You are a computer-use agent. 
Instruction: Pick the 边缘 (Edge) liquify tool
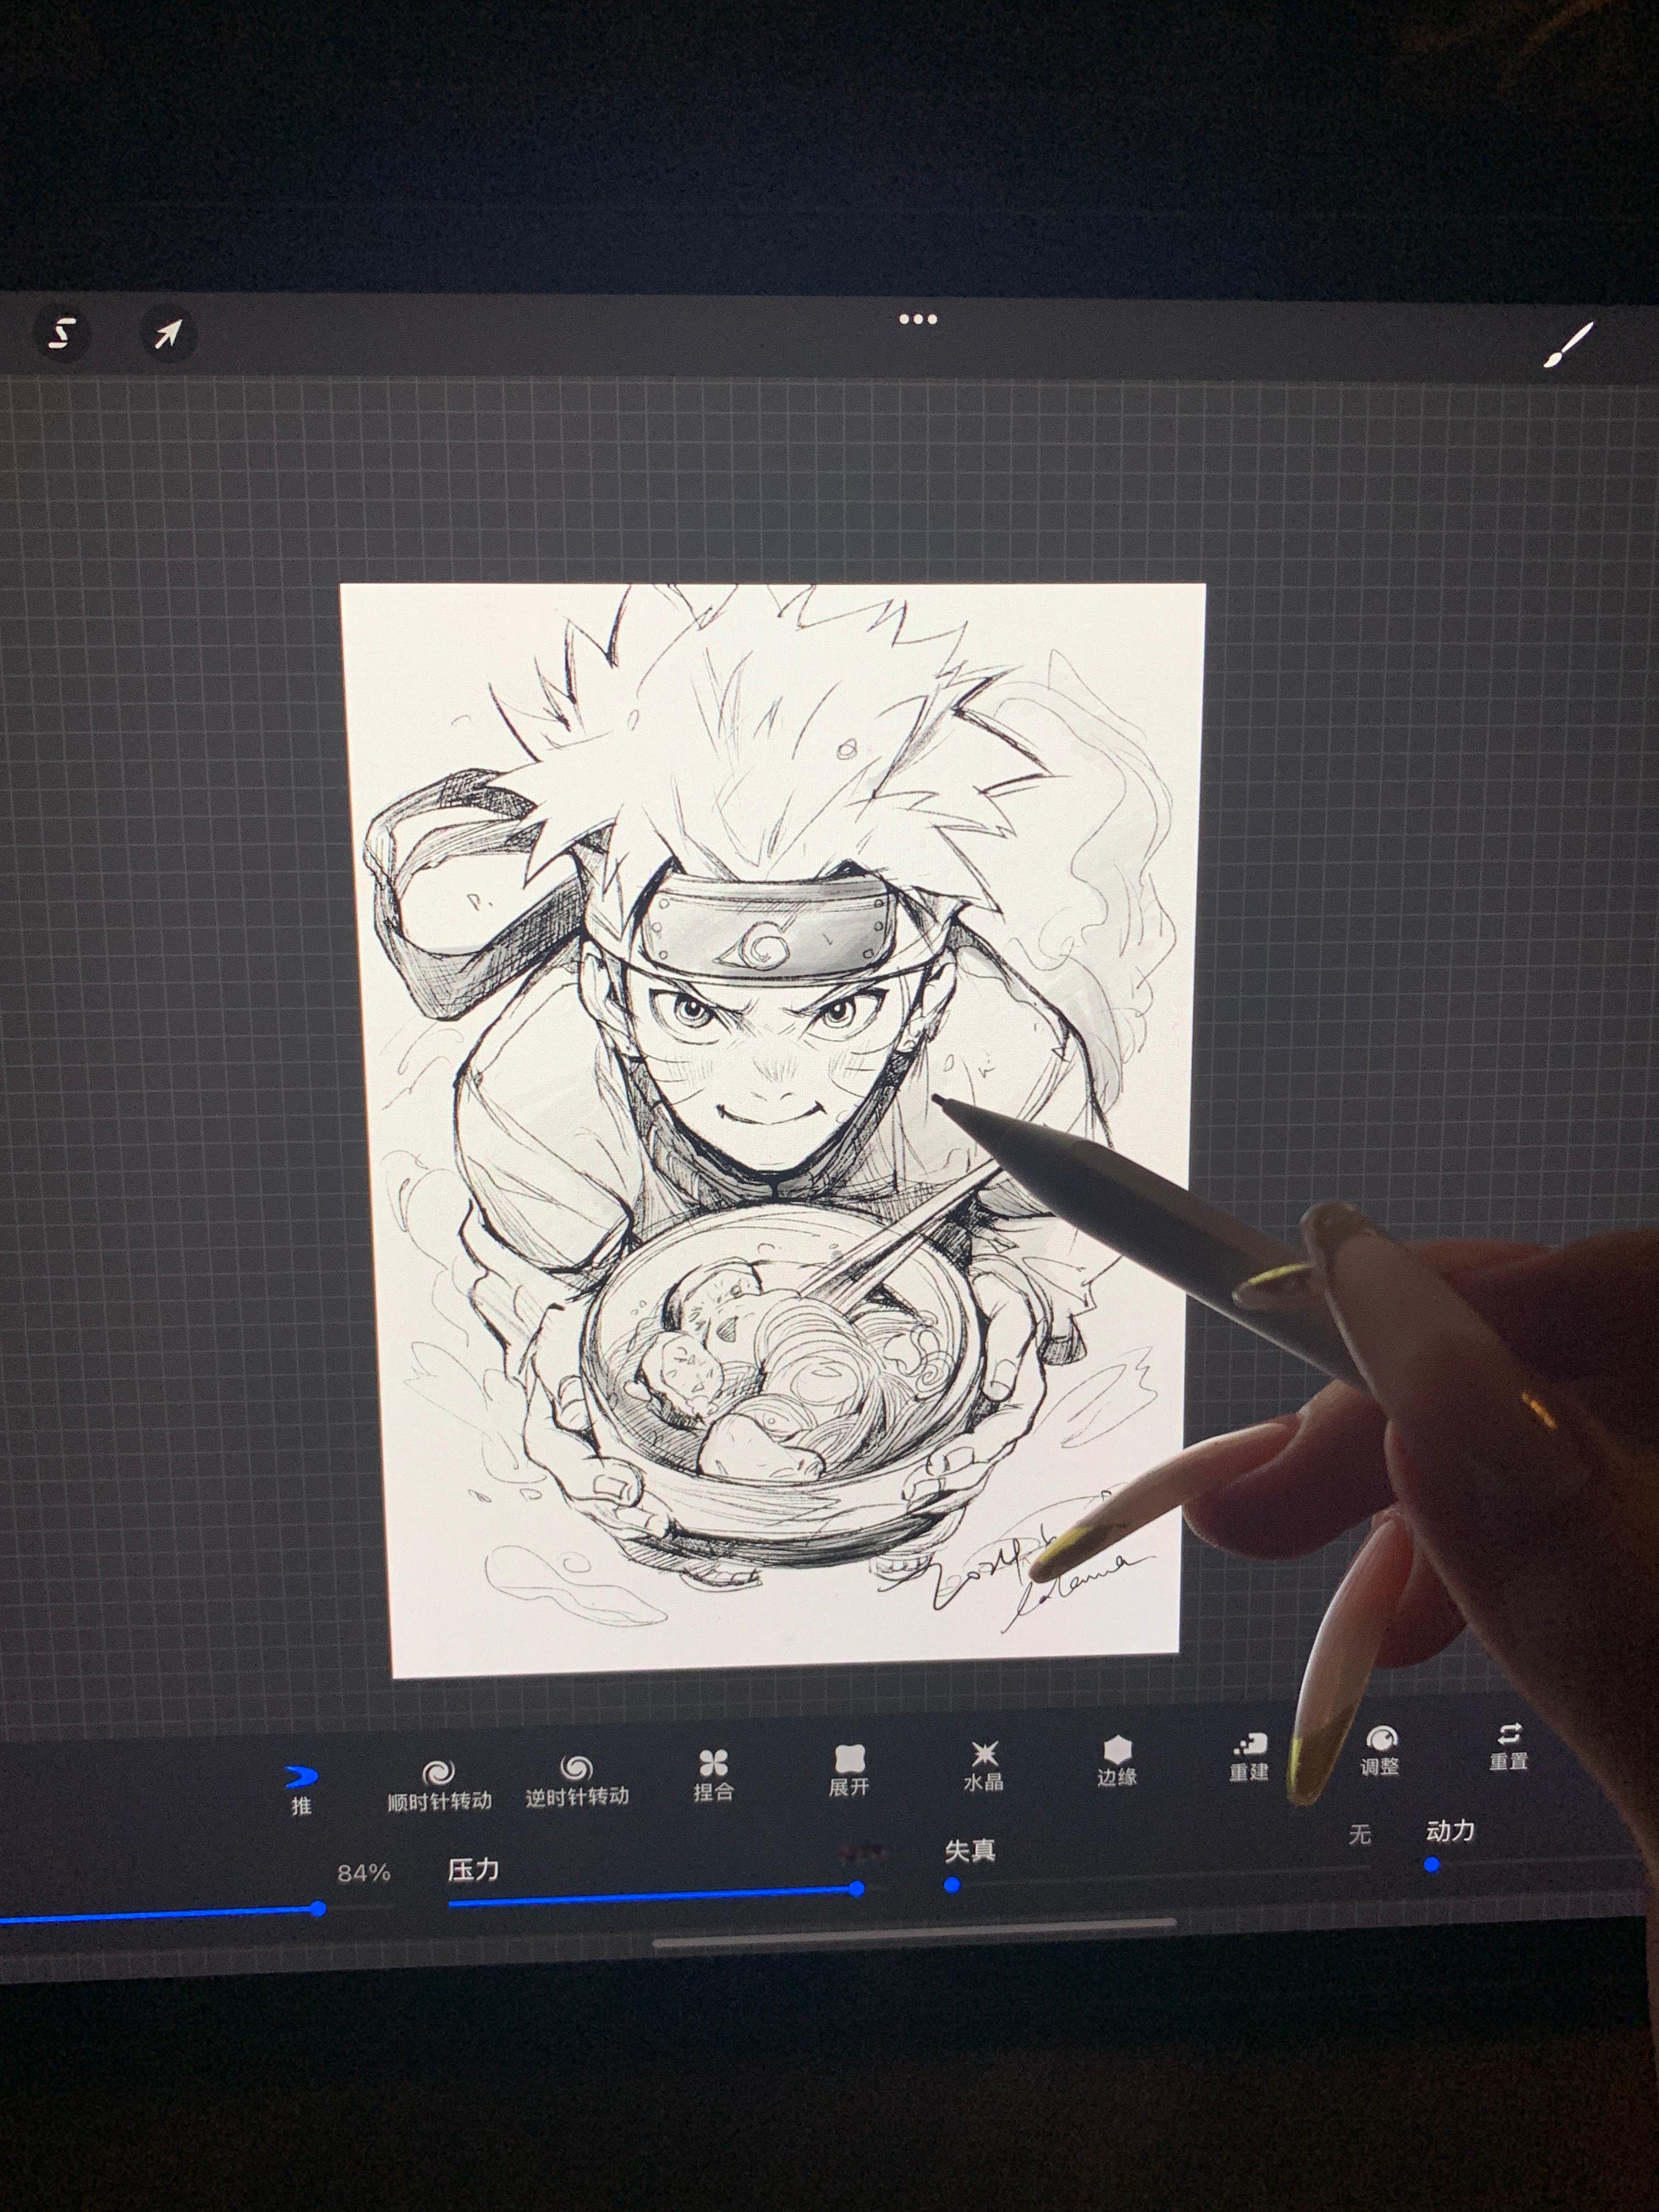coord(1116,1761)
